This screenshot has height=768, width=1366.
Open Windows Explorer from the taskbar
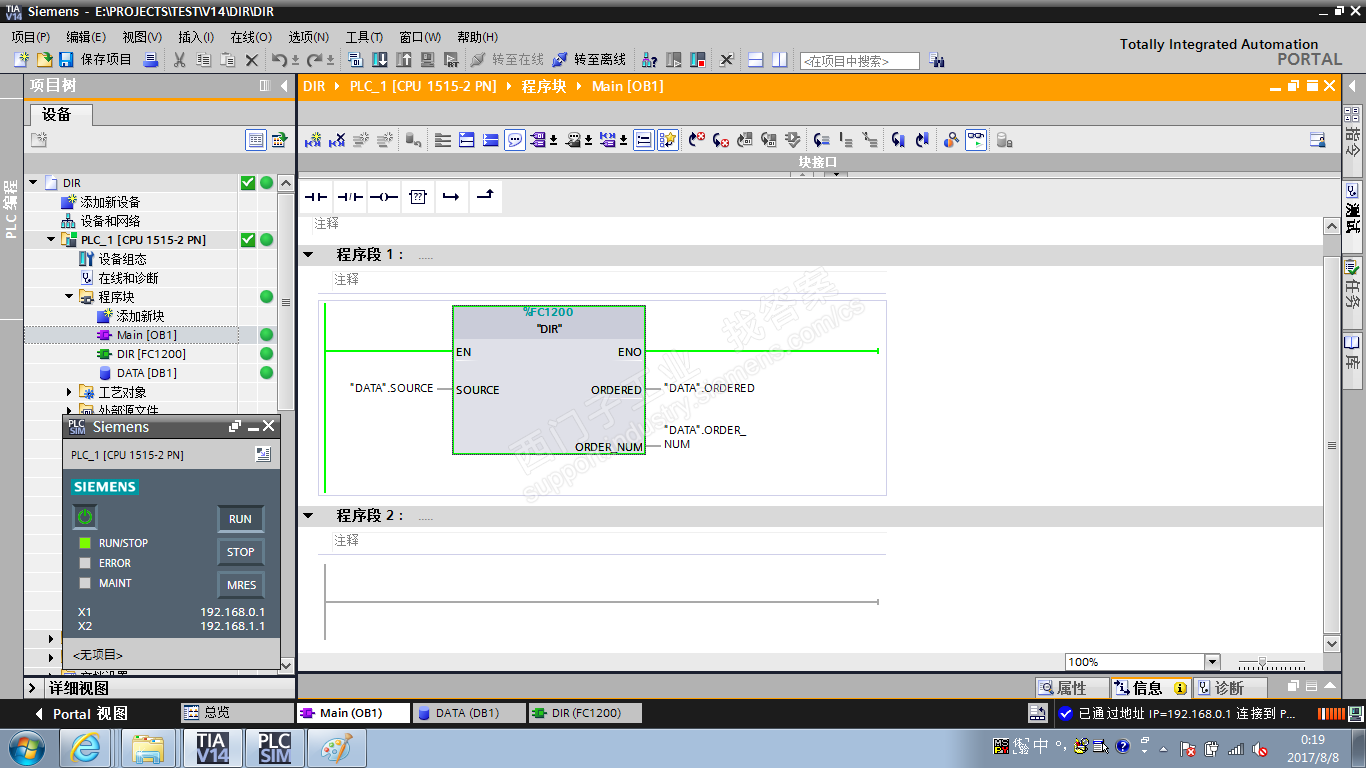coord(147,748)
